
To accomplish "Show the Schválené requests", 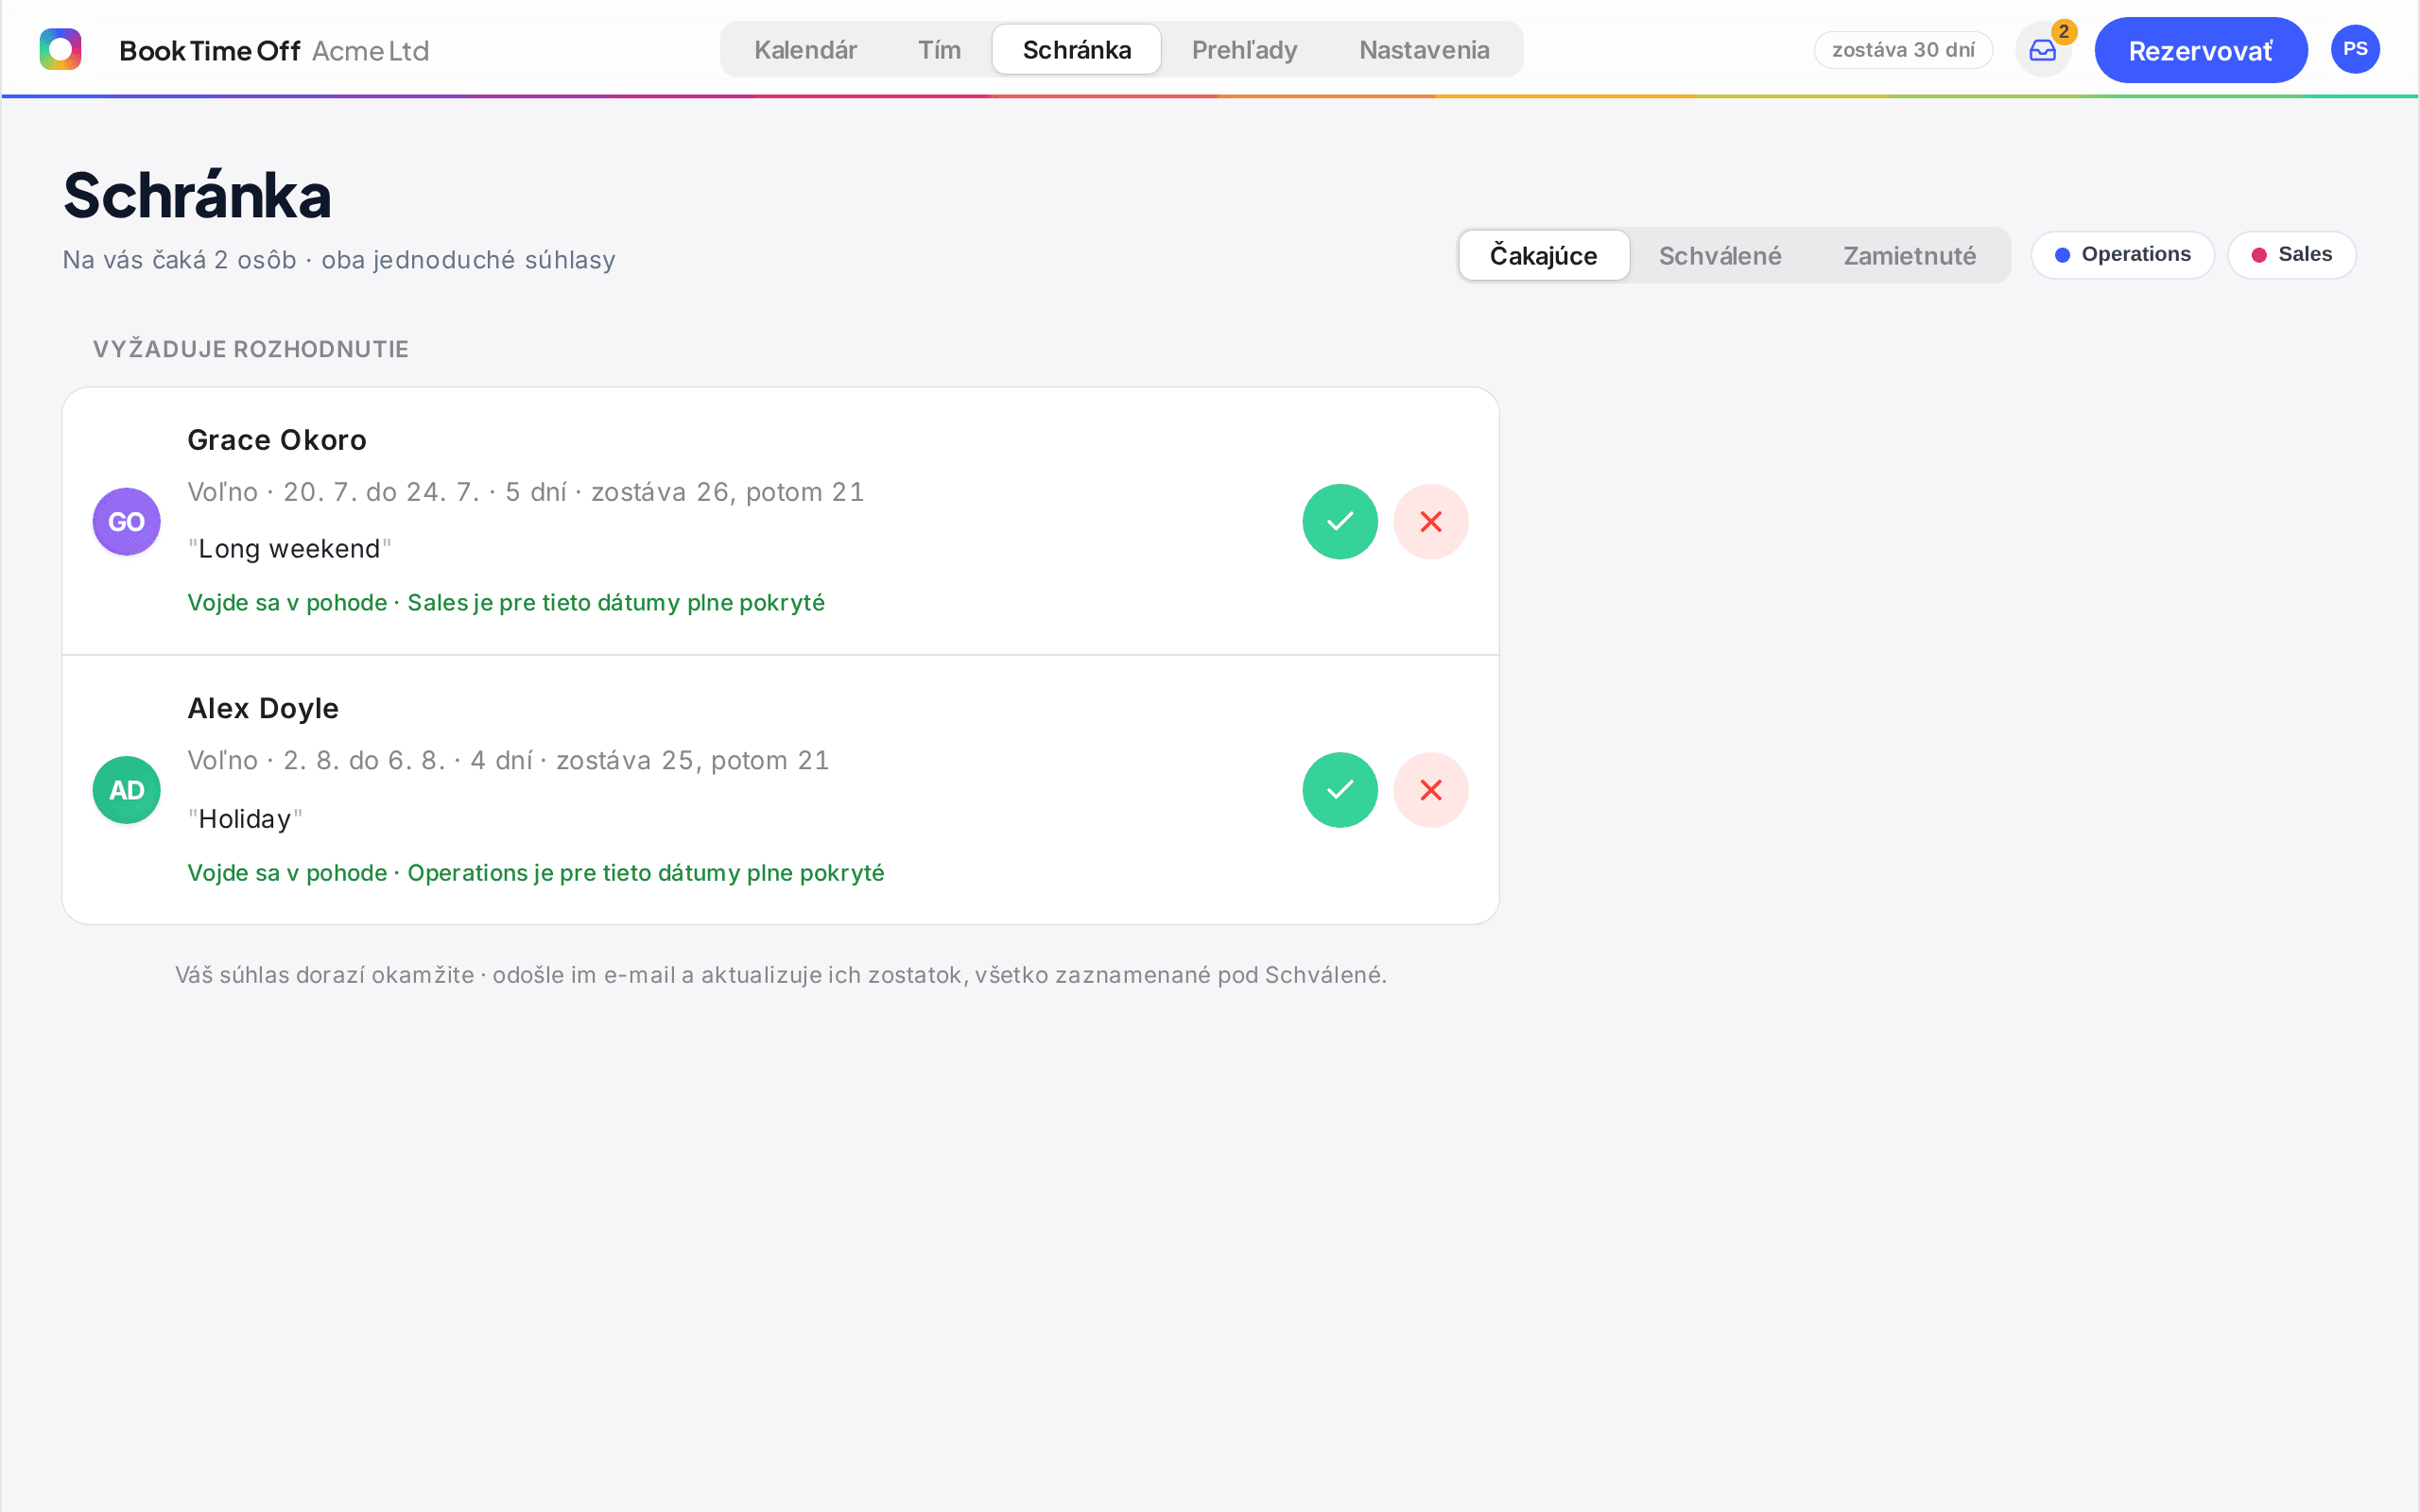I will [1720, 256].
